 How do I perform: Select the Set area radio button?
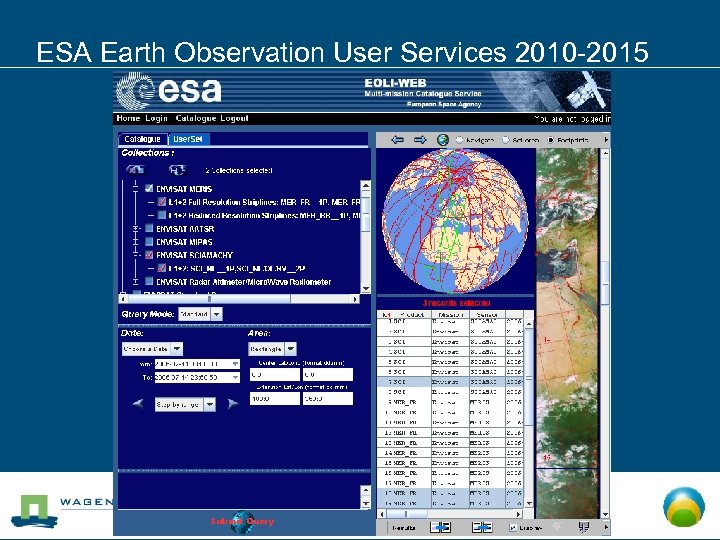click(x=506, y=140)
